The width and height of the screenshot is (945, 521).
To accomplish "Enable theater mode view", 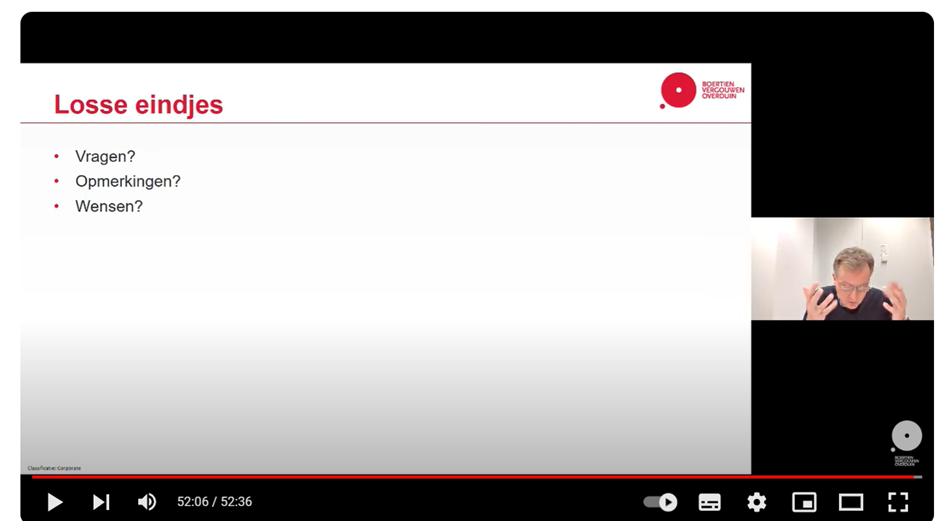I will pos(851,502).
